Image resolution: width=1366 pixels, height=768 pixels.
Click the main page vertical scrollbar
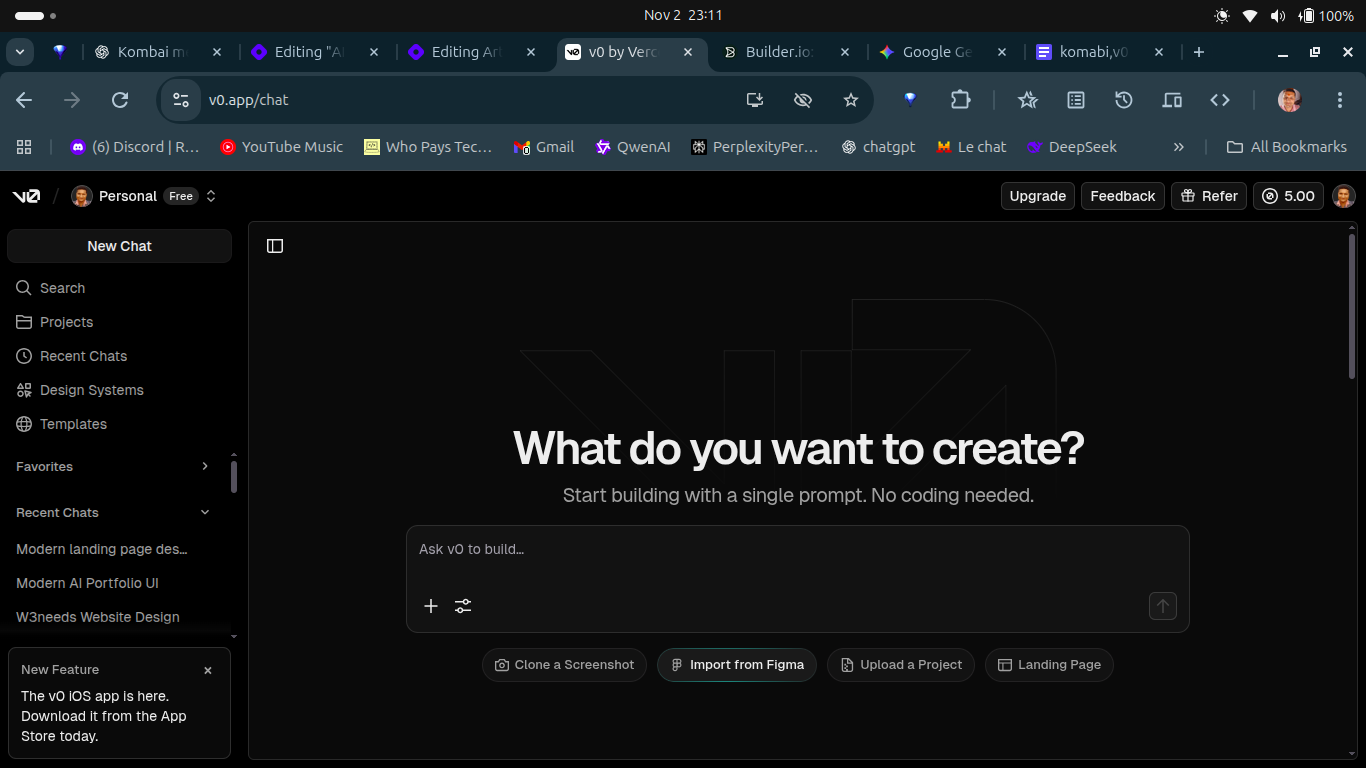click(1352, 305)
